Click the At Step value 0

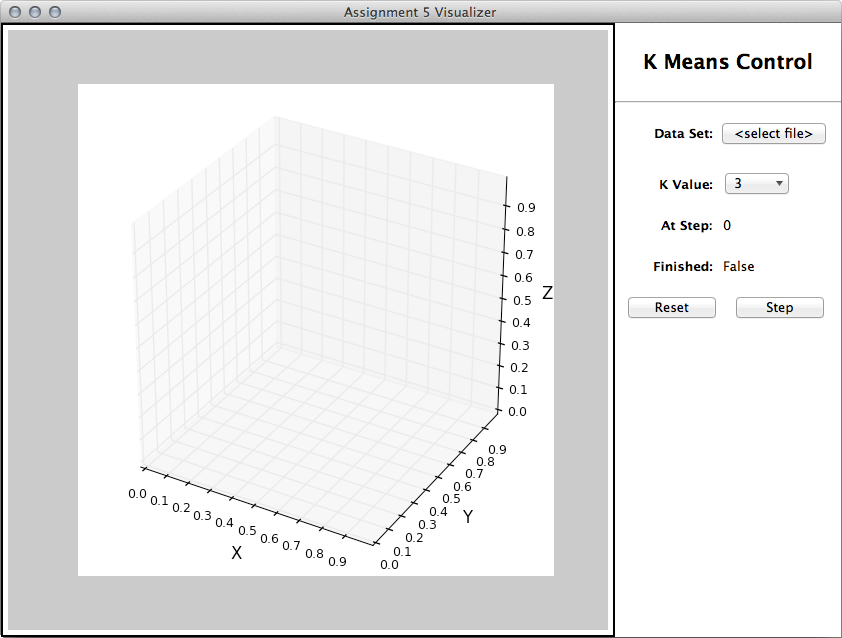tap(727, 226)
